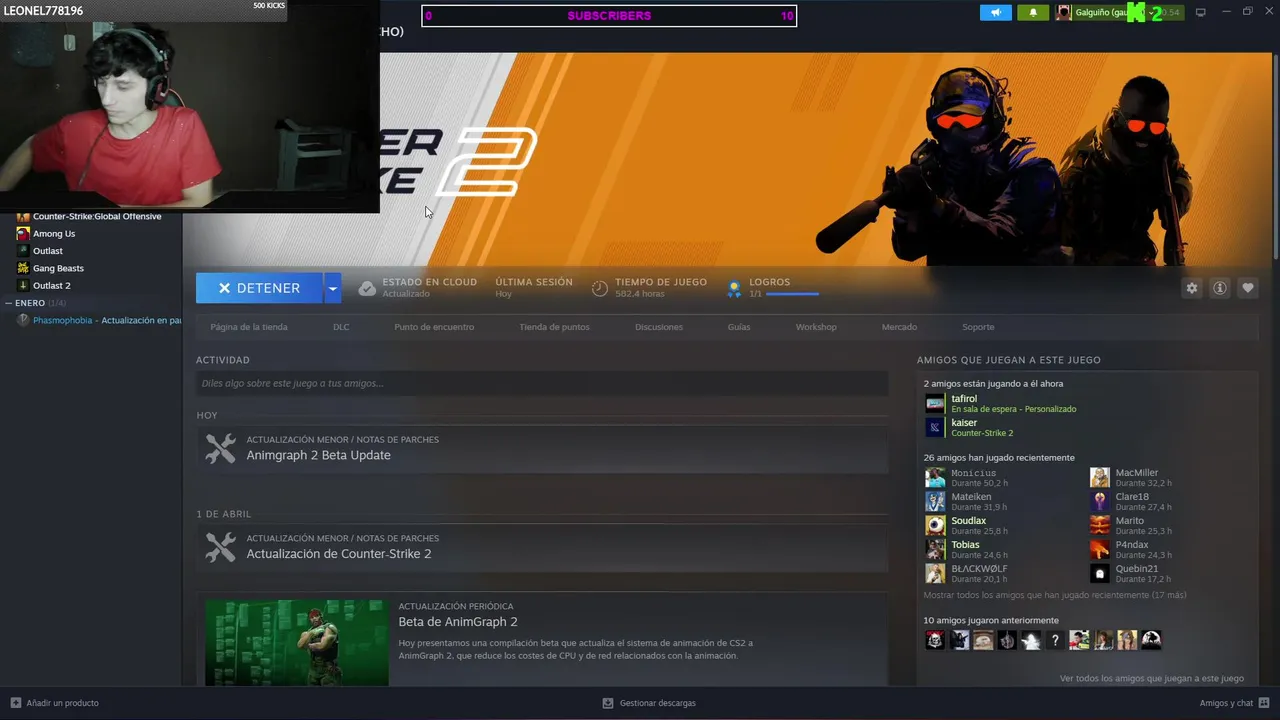Viewport: 1280px width, 720px height.
Task: Focus the activity 'Diles algo sobre este juego' field
Action: click(x=542, y=383)
